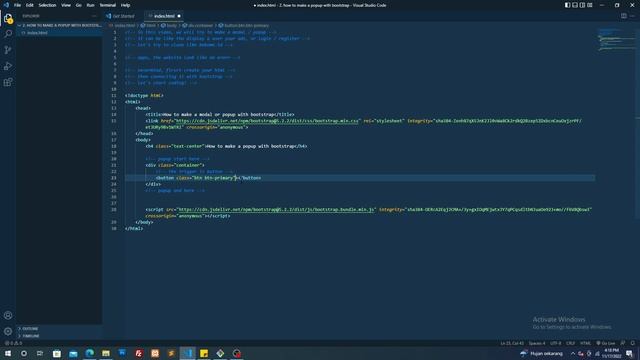The width and height of the screenshot is (640, 360).
Task: Open Microsoft Edge from the taskbar
Action: coord(89,353)
